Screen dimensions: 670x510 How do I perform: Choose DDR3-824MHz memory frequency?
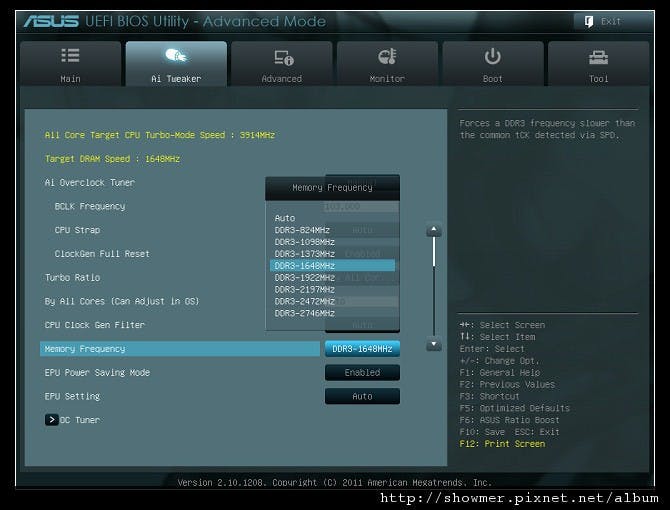tap(302, 230)
